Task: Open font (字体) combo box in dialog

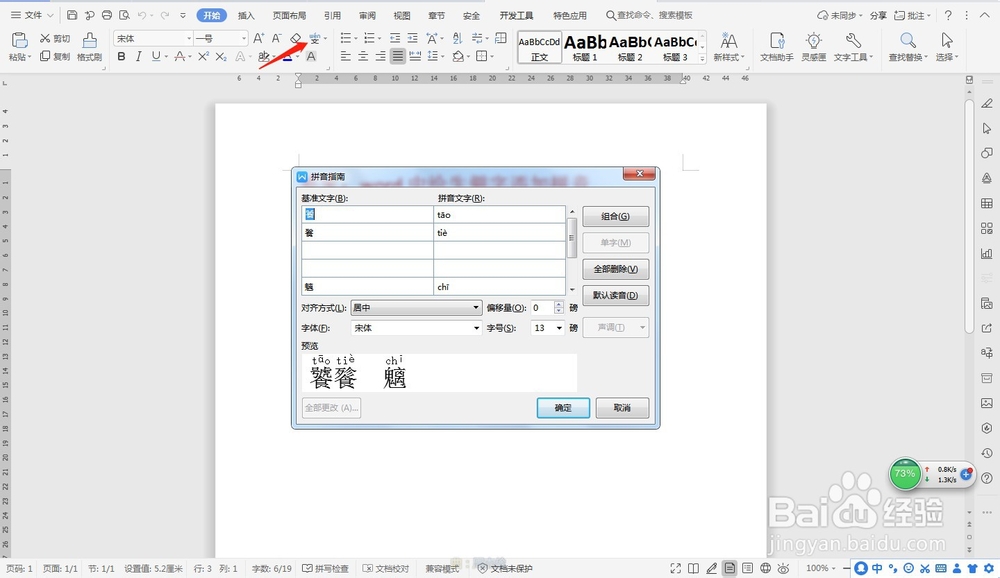Action: click(416, 328)
